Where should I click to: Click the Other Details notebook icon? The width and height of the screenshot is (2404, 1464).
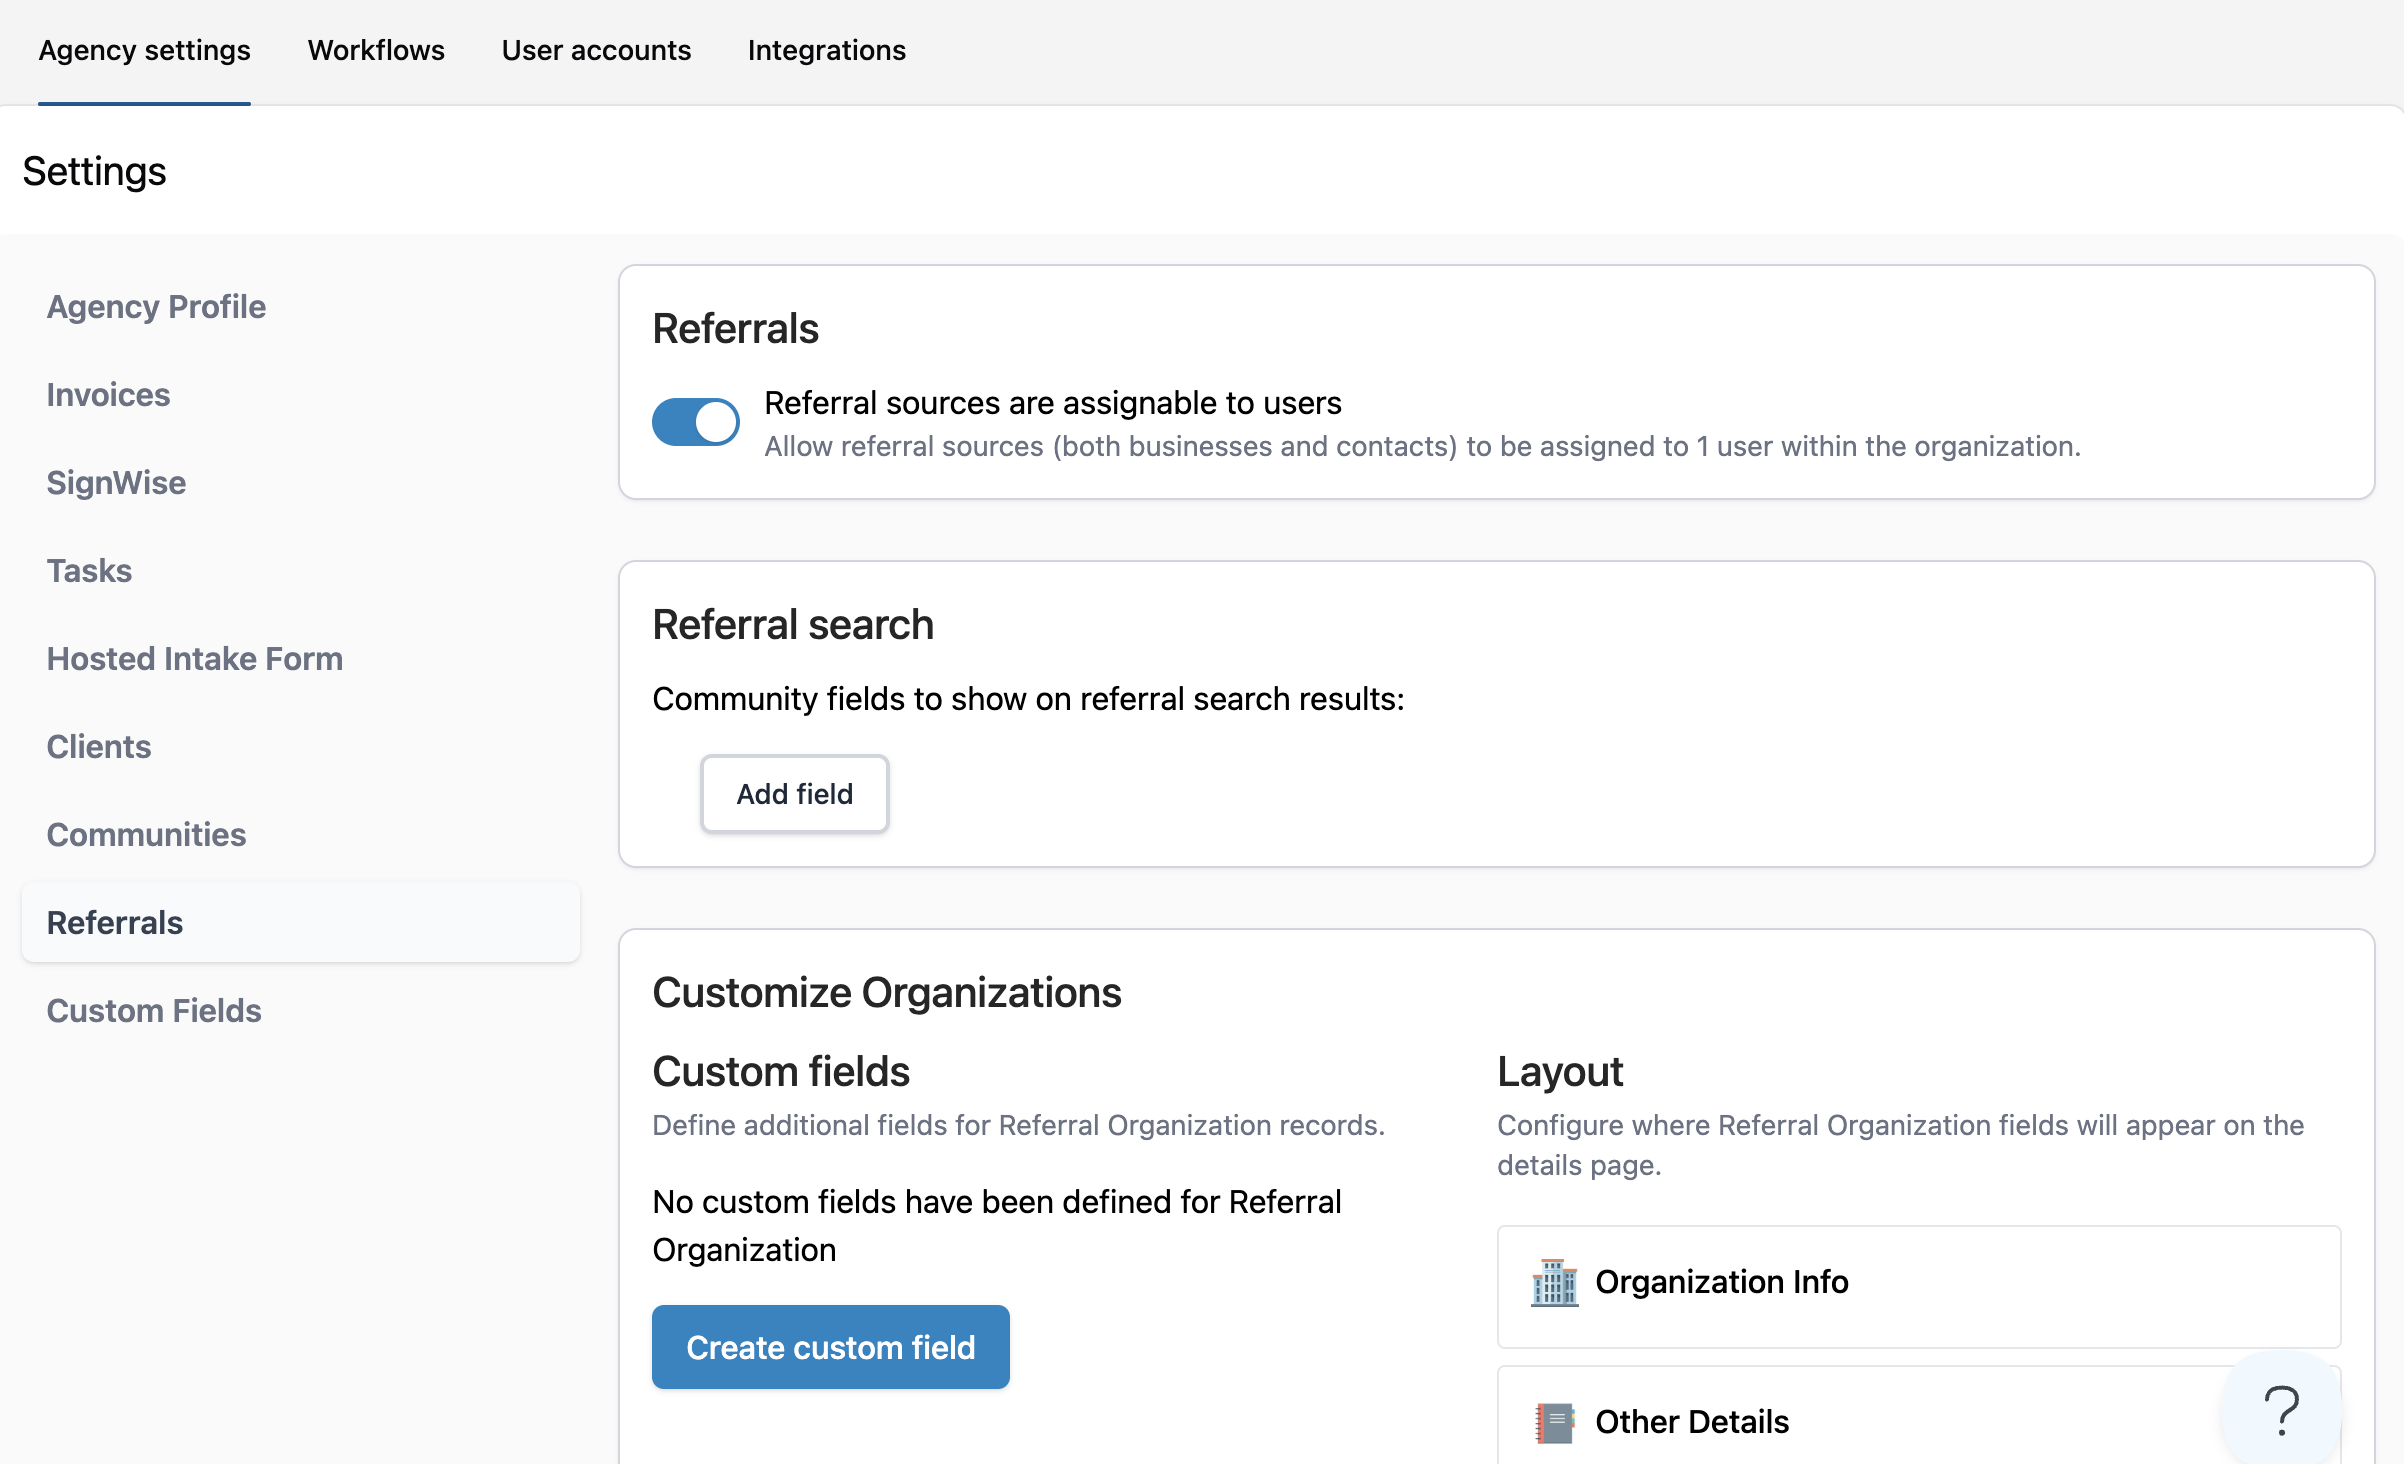(x=1554, y=1422)
